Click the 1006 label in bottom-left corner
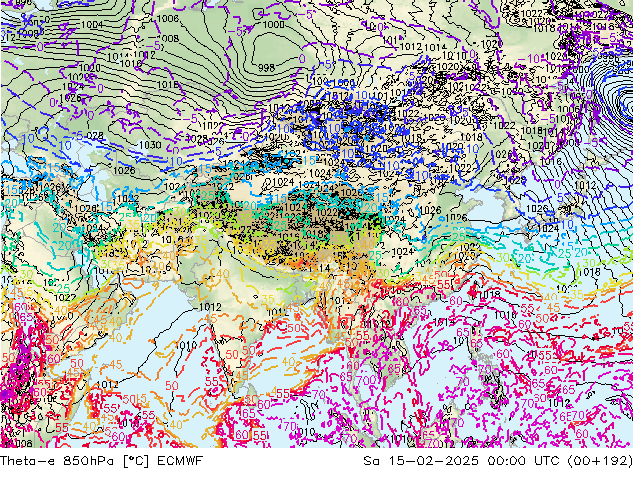634x490 pixels. 18,443
